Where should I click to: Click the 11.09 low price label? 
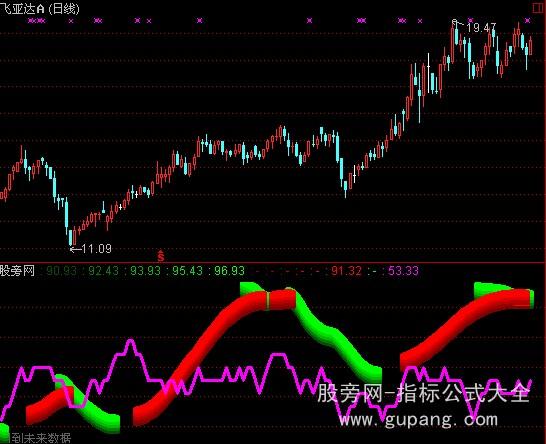[x=96, y=249]
